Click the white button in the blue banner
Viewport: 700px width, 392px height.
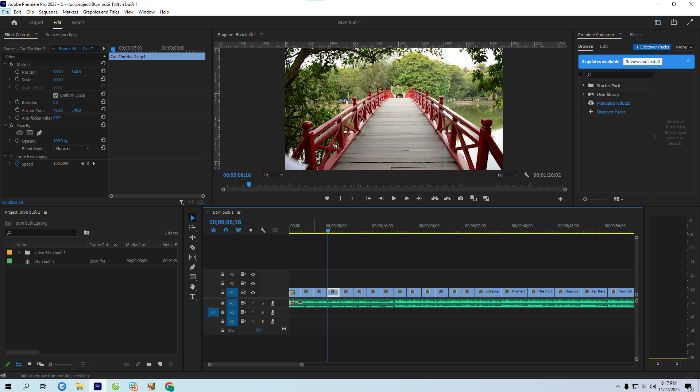[642, 62]
